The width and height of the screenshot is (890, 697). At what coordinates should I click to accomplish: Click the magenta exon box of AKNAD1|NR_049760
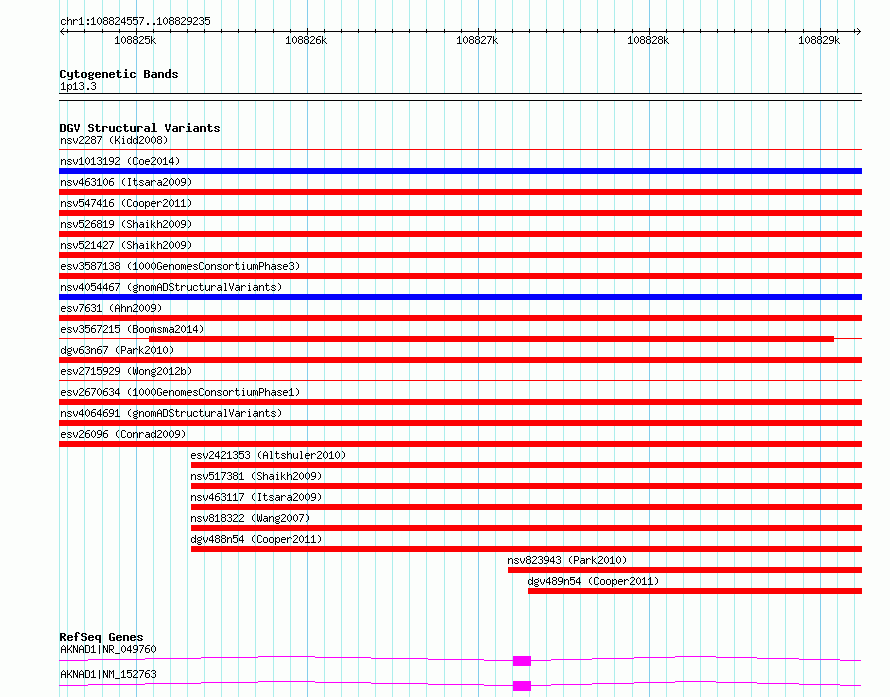click(x=522, y=661)
